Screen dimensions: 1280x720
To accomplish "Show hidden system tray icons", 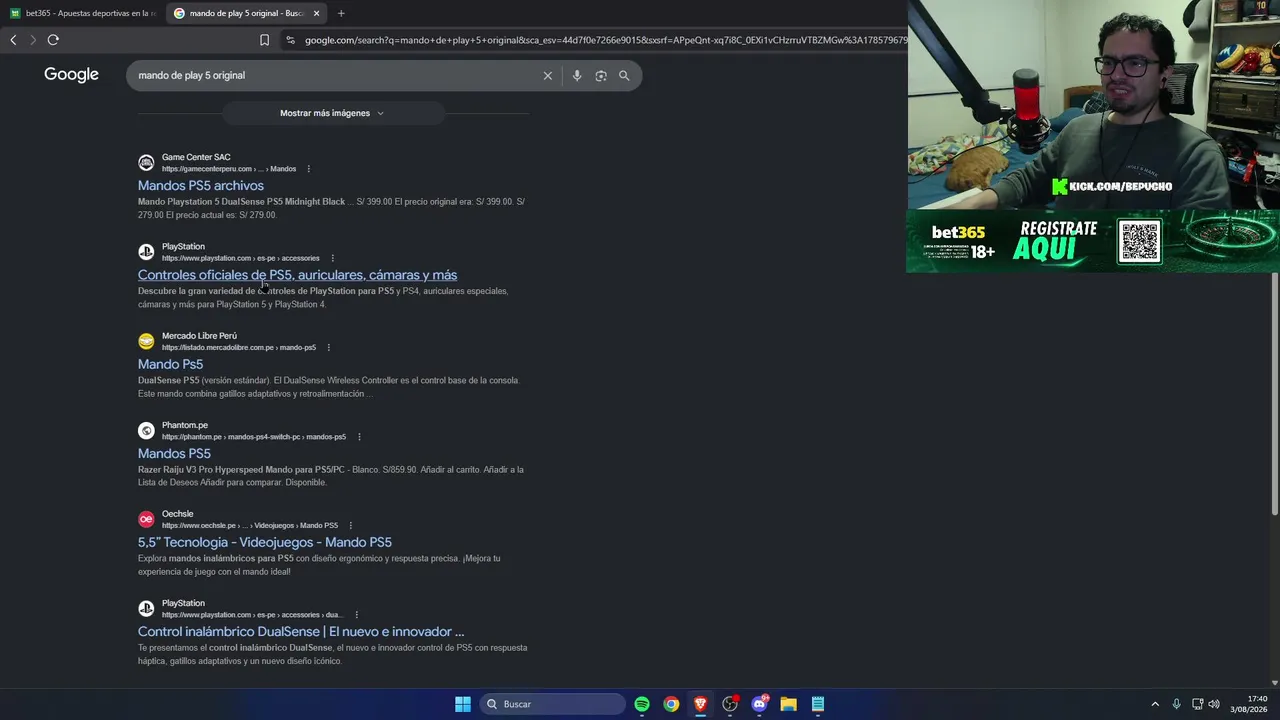I will (x=1155, y=704).
